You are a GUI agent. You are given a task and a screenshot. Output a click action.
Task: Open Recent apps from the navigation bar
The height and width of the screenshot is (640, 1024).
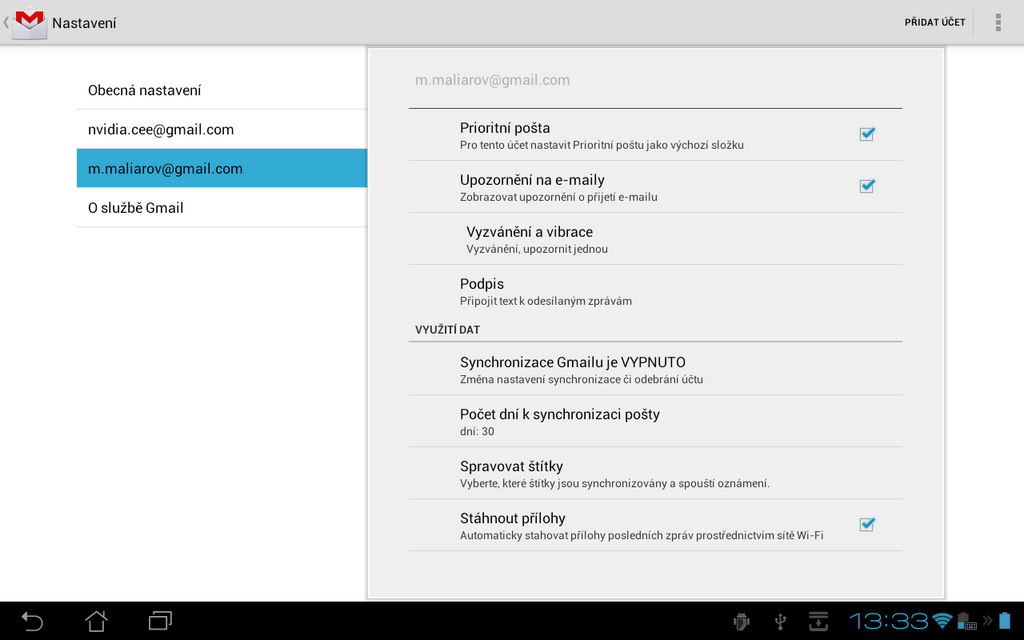click(x=160, y=620)
